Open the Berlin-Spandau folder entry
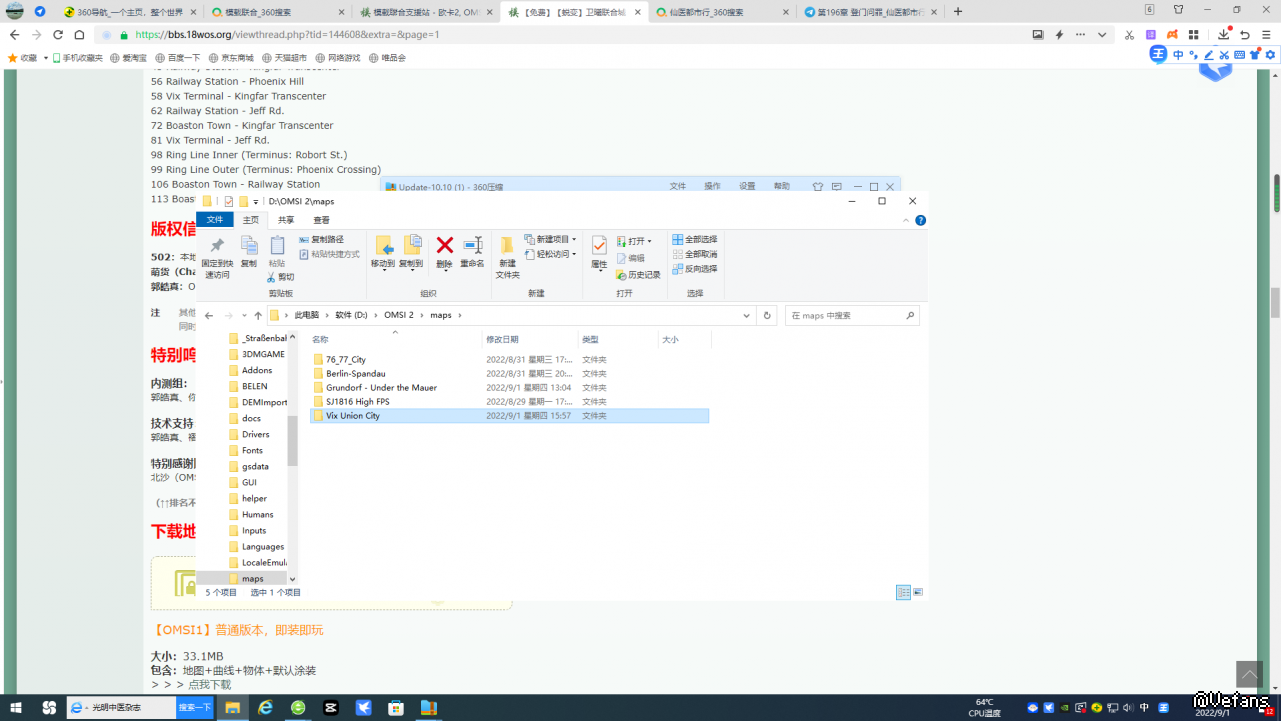The height and width of the screenshot is (721, 1281). (x=355, y=374)
